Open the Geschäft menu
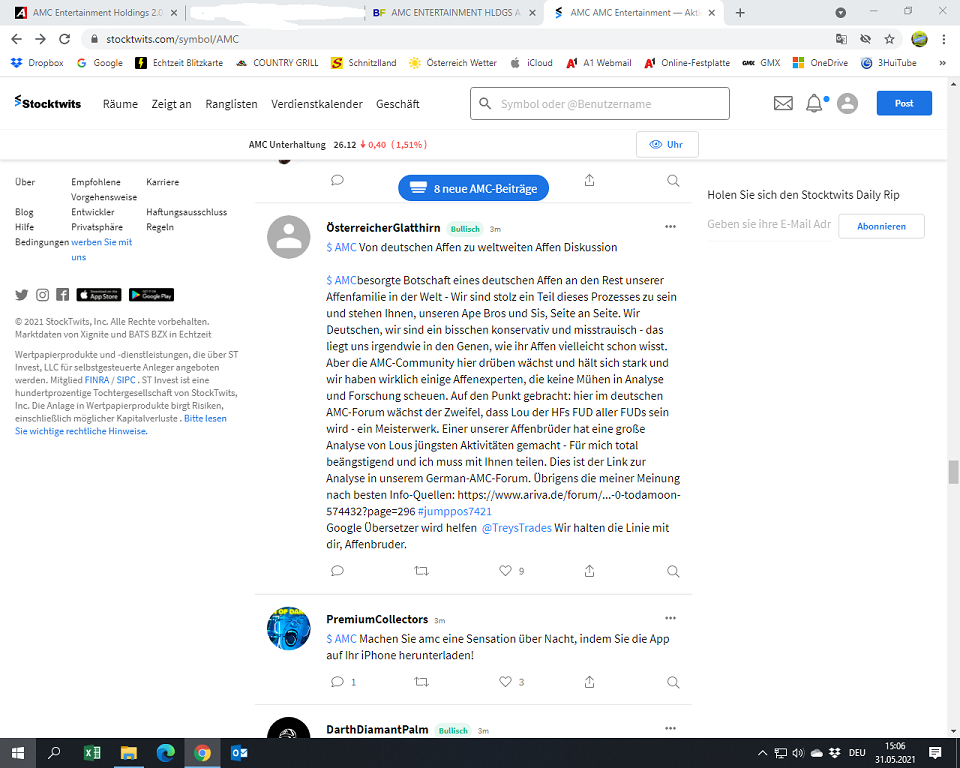Viewport: 960px width, 768px height. coord(398,104)
